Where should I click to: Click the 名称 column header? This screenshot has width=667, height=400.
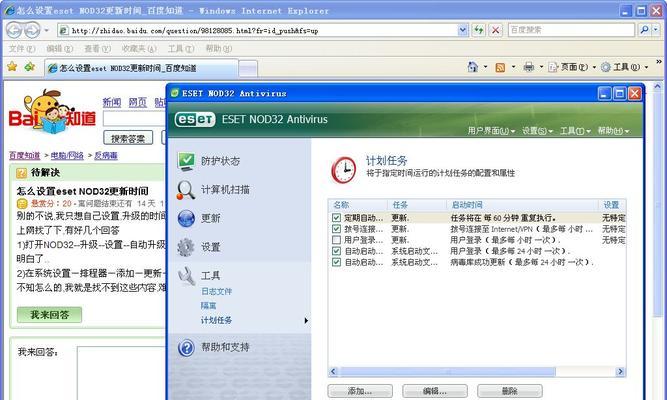point(358,205)
